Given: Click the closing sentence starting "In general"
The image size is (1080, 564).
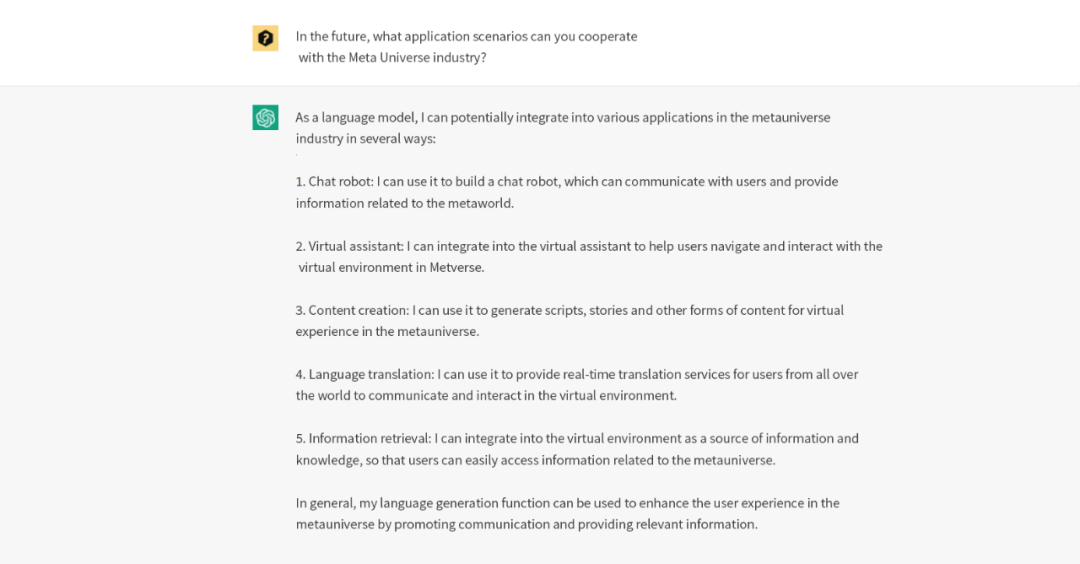Looking at the screenshot, I should click(567, 503).
